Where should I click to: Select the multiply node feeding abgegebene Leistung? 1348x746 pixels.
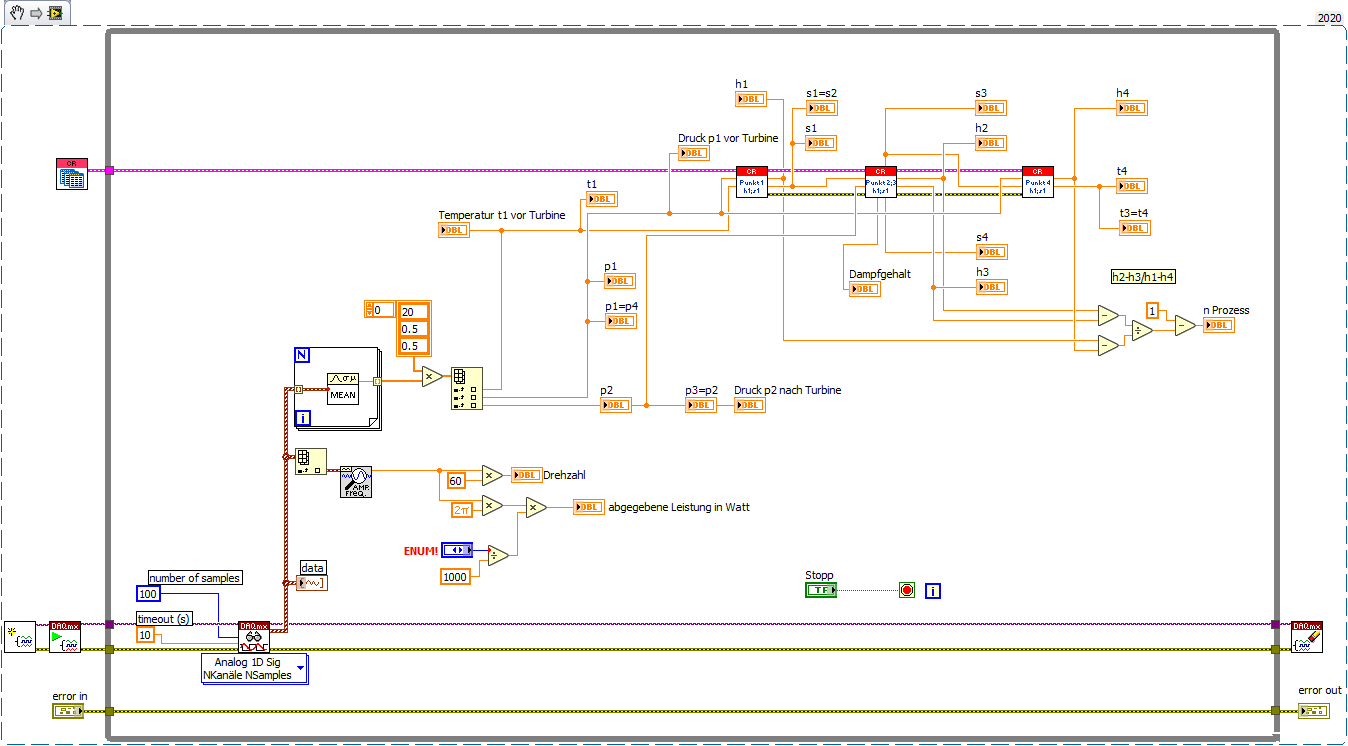536,508
